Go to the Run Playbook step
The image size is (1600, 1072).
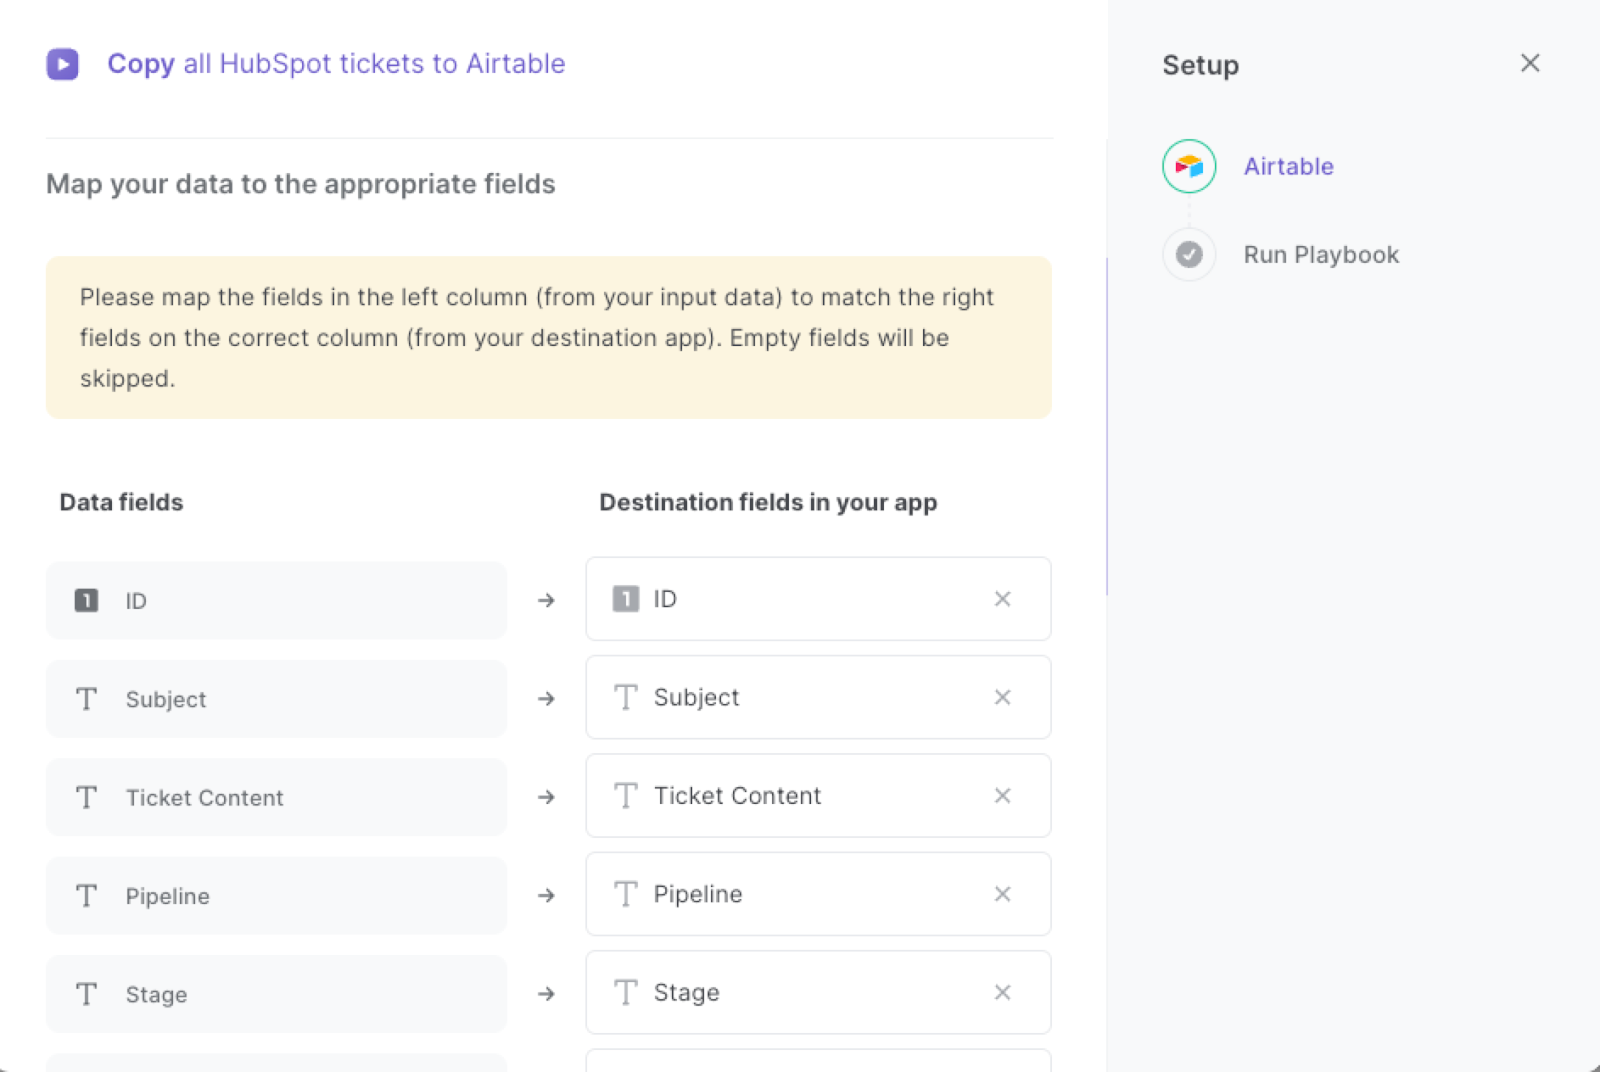(1320, 255)
